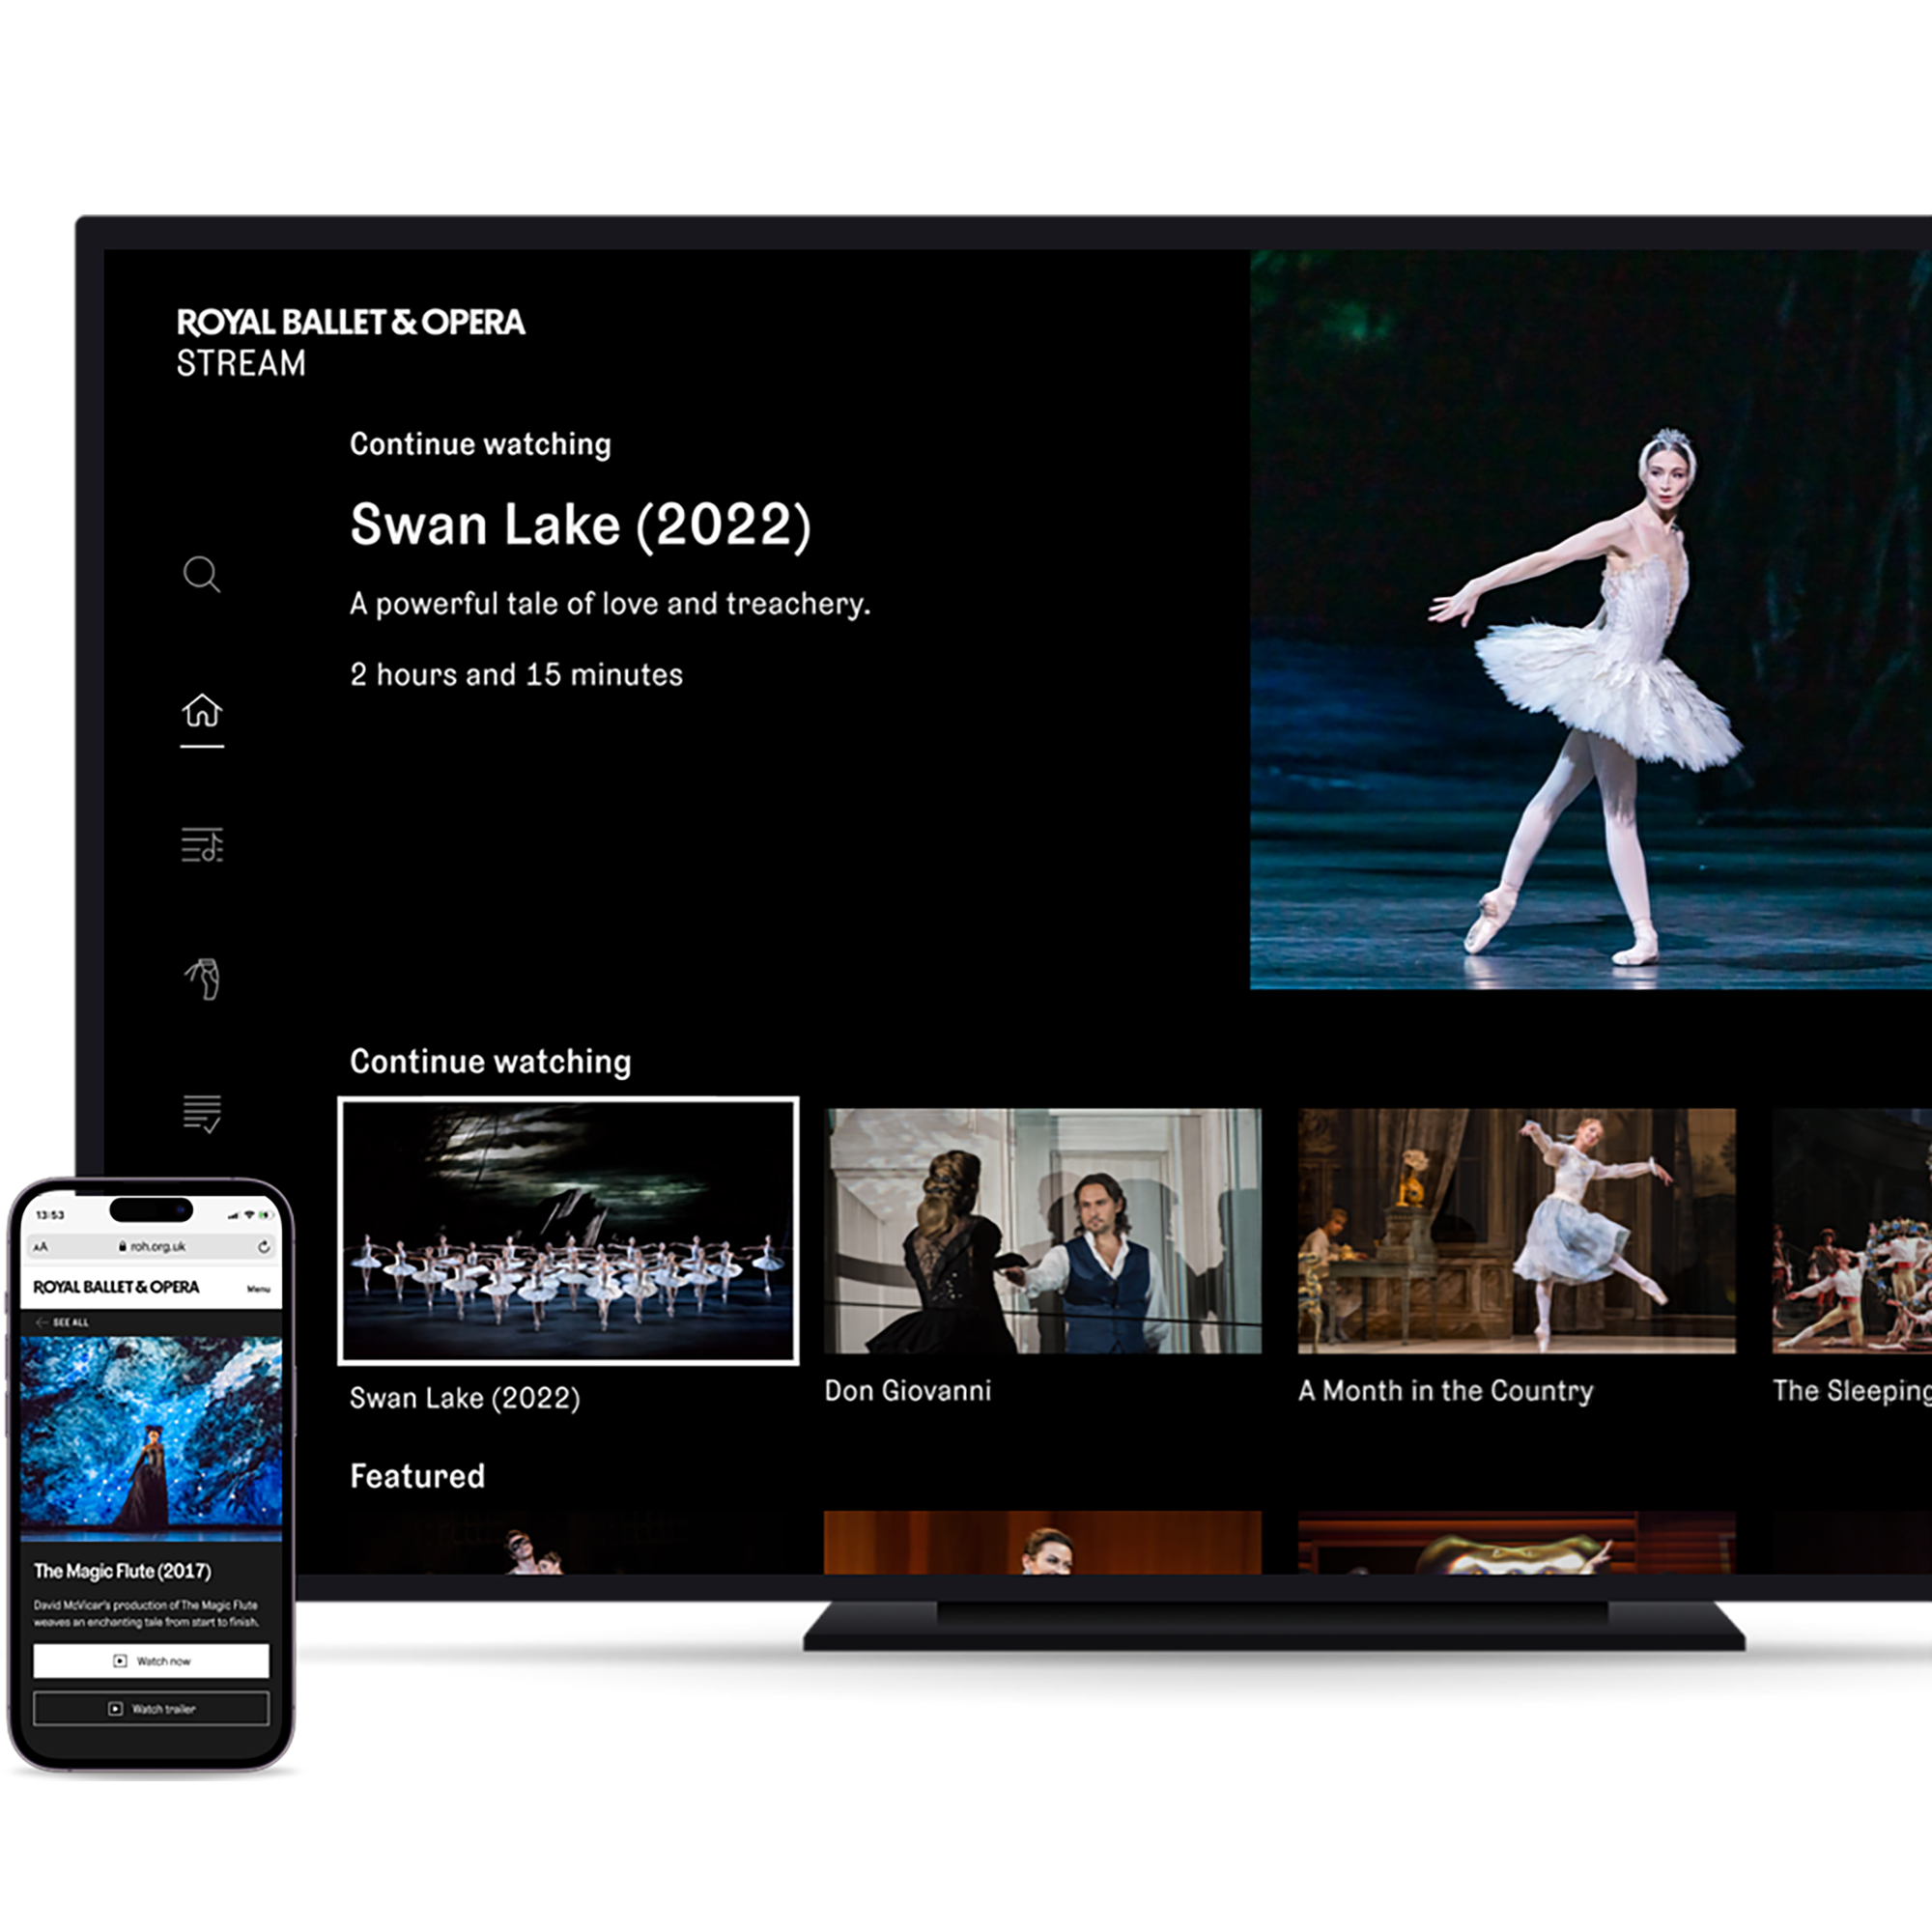
Task: Tap the reload icon in Safari address bar
Action: (x=265, y=1248)
